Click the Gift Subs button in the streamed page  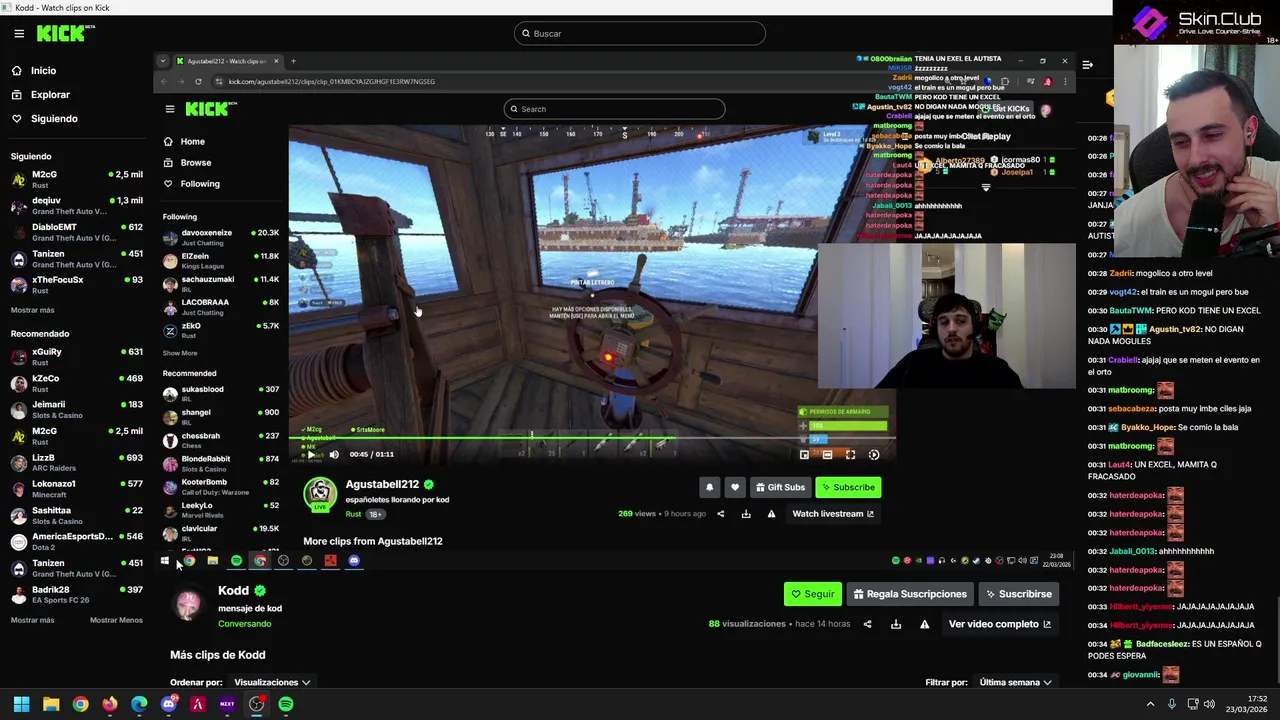(x=779, y=487)
